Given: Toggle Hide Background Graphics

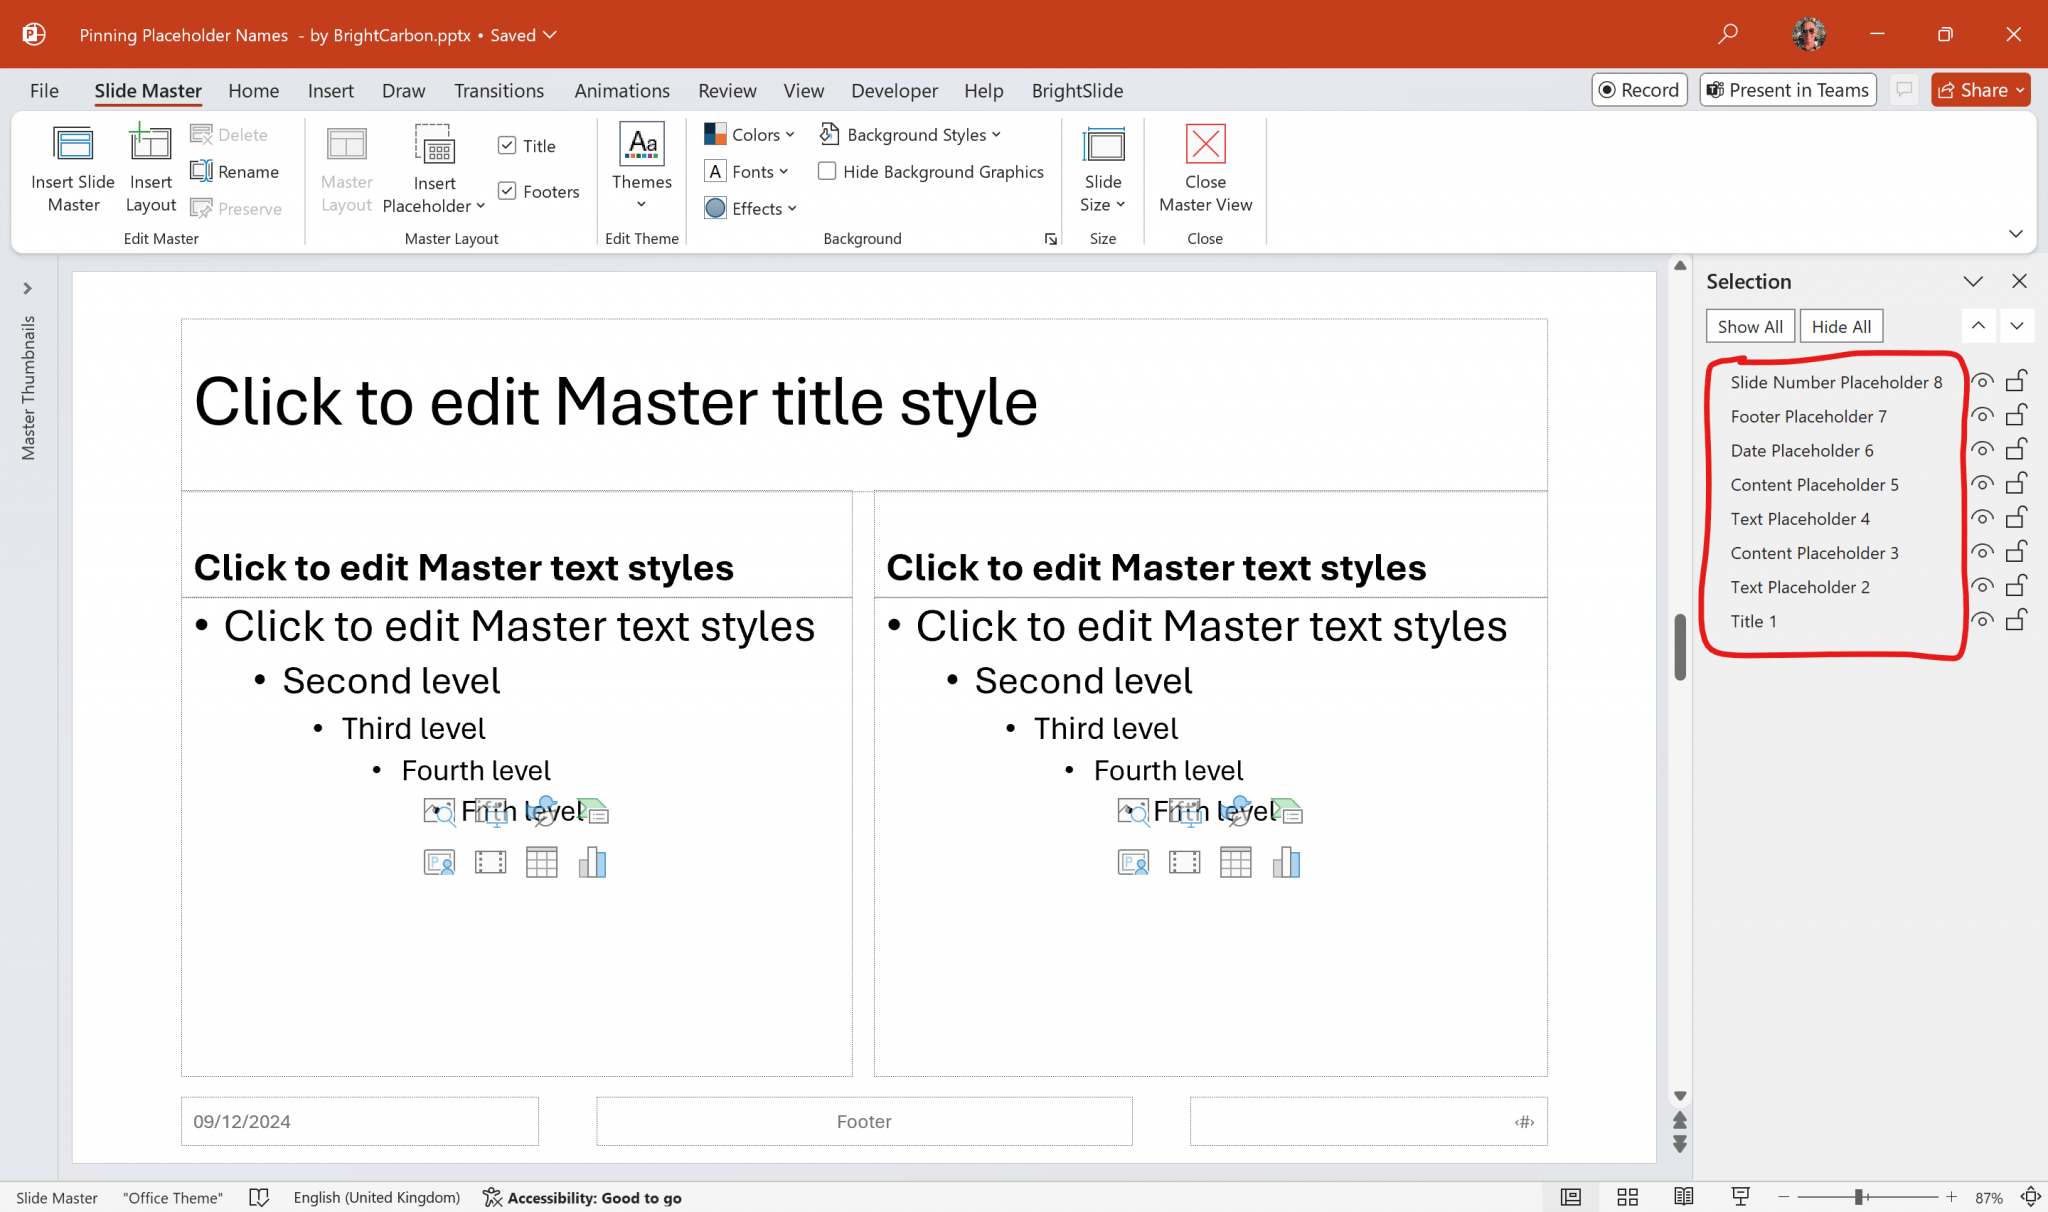Looking at the screenshot, I should [827, 171].
